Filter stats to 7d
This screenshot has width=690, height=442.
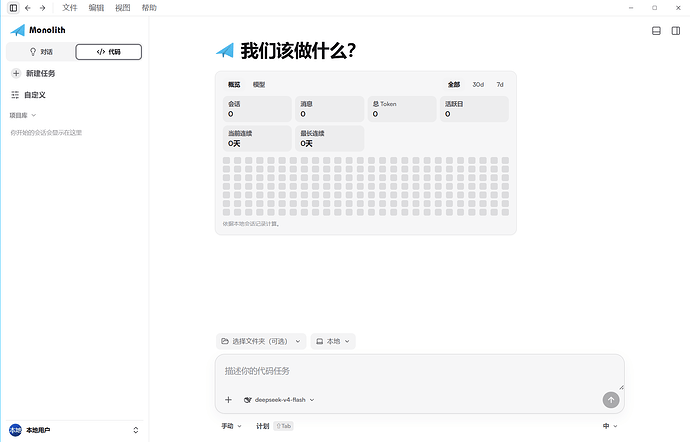tap(500, 85)
